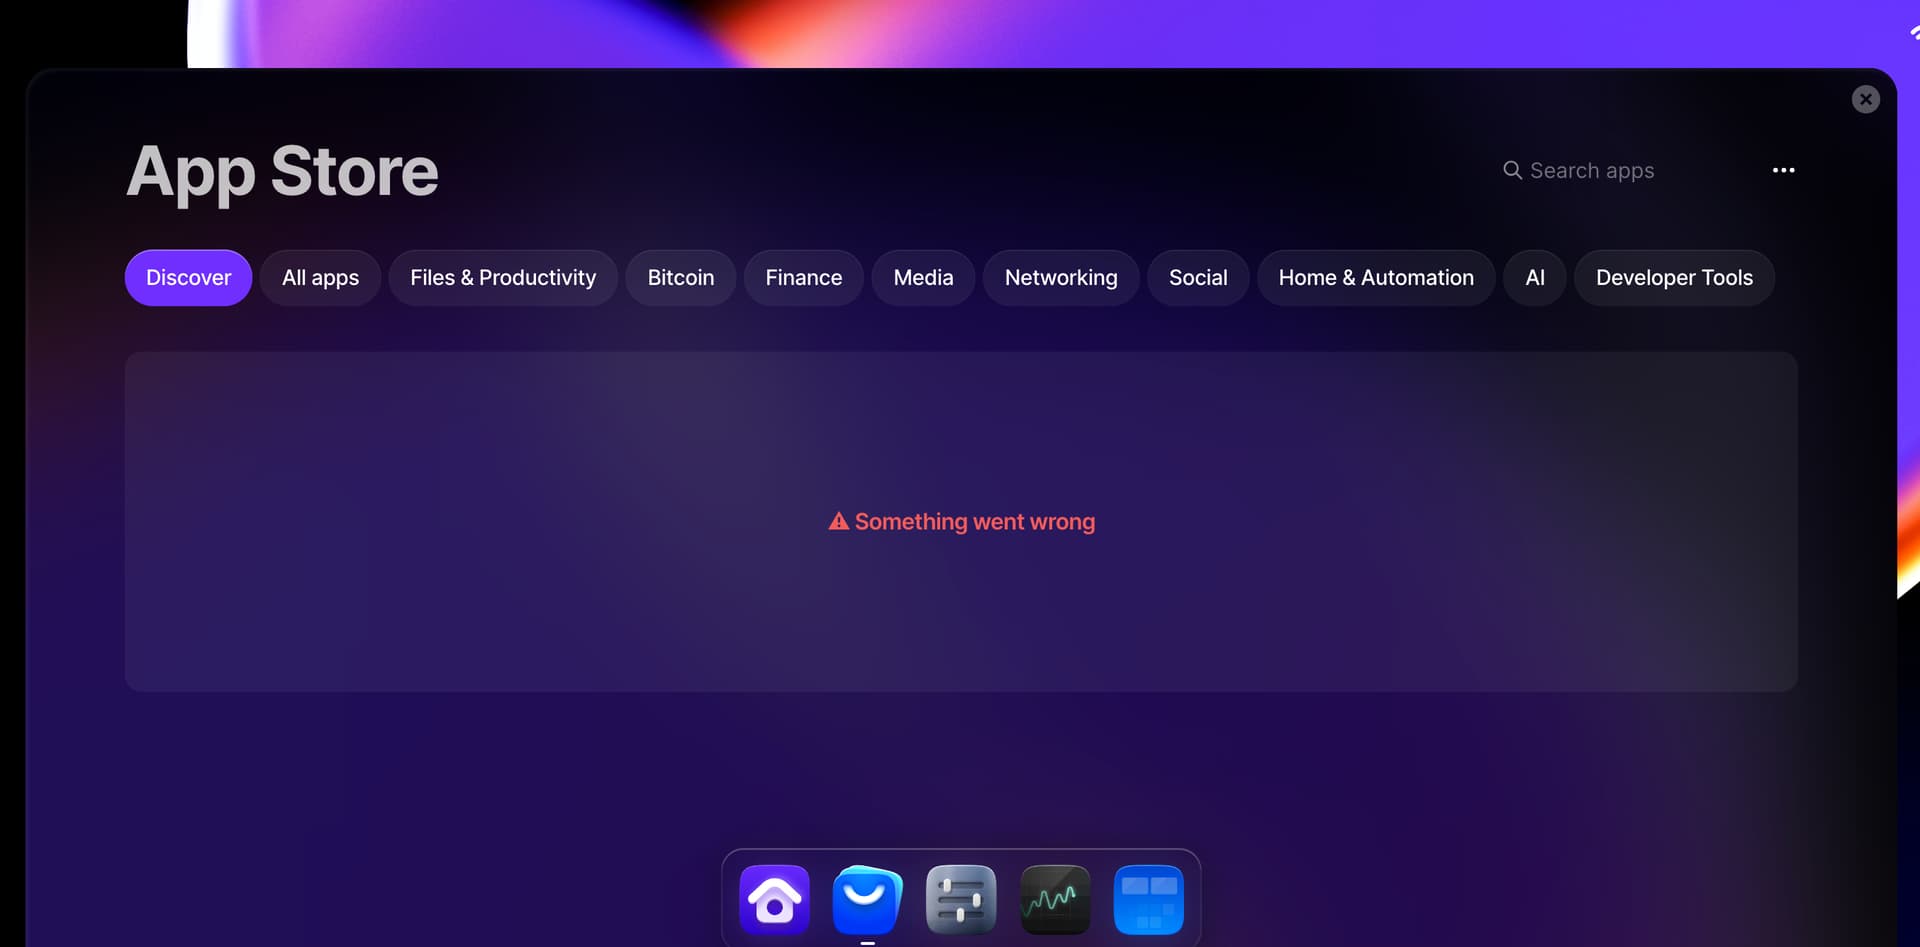Open the Home & Automation category
The width and height of the screenshot is (1920, 947).
1376,278
